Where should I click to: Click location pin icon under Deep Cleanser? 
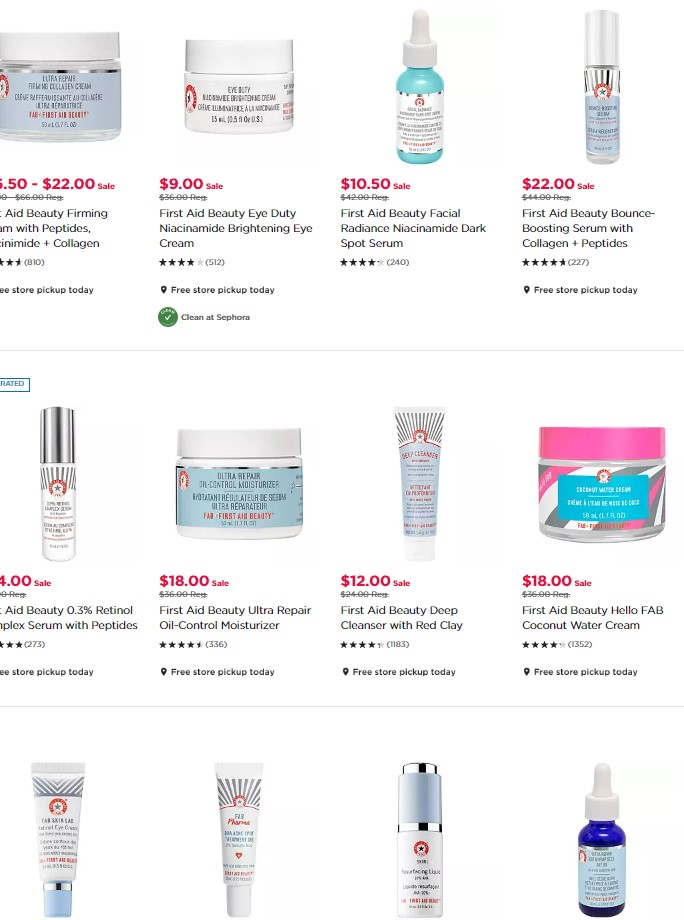tap(346, 672)
